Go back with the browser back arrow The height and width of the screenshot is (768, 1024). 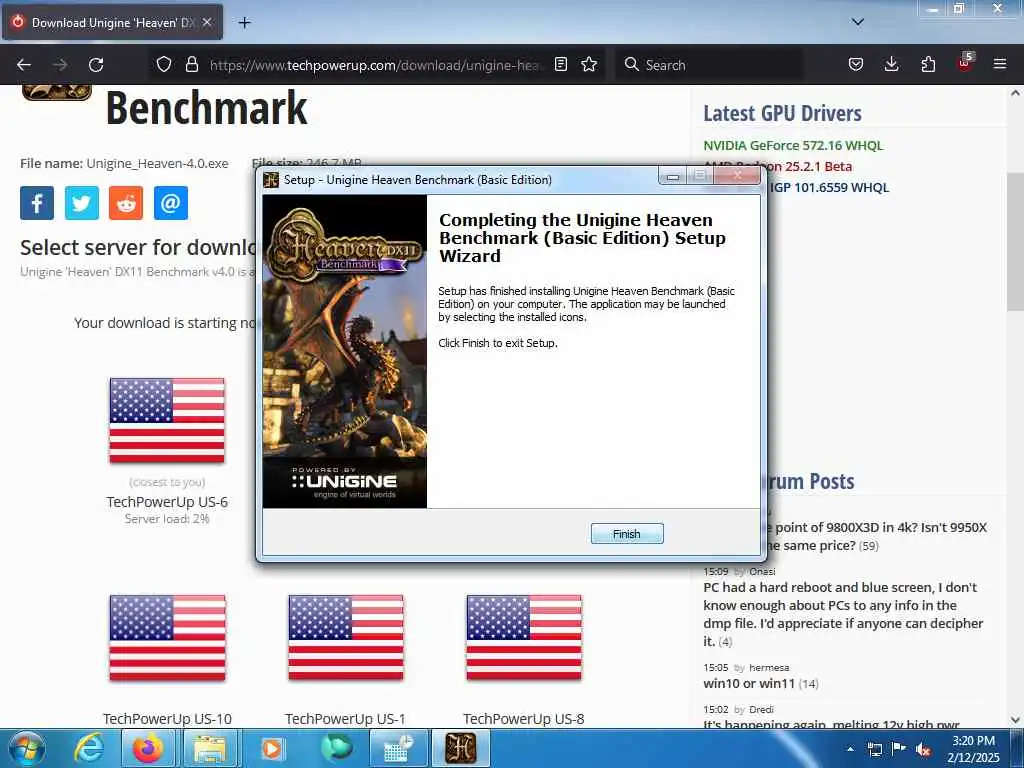pyautogui.click(x=24, y=65)
